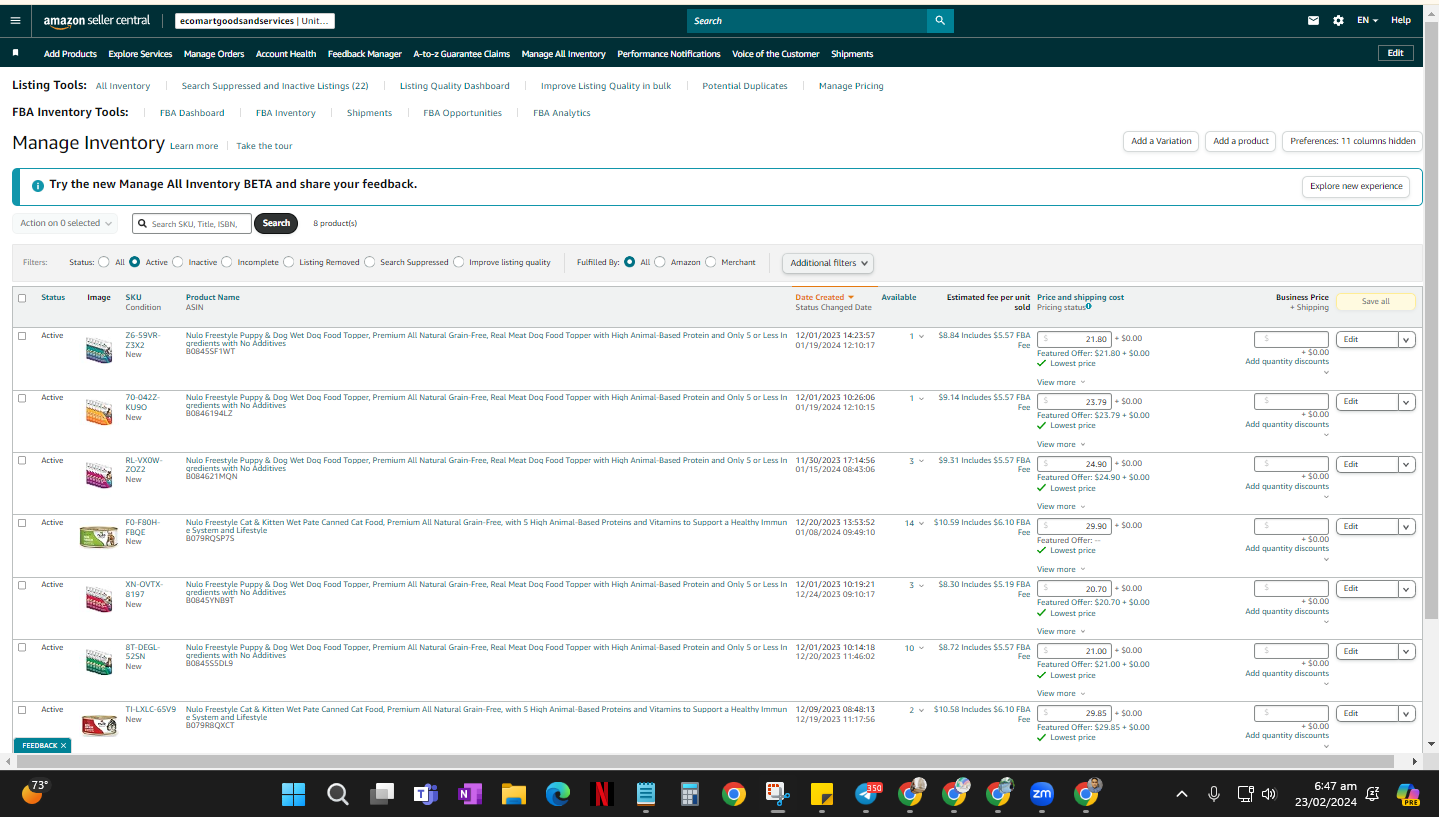Open the messages envelope icon
This screenshot has width=1439, height=817.
[x=1314, y=20]
